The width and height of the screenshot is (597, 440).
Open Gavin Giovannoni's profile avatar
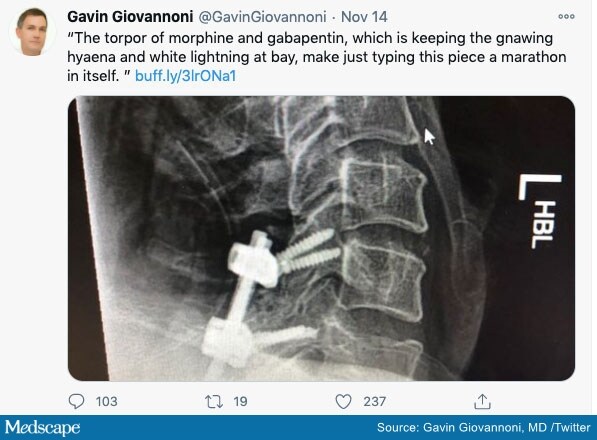(32, 32)
